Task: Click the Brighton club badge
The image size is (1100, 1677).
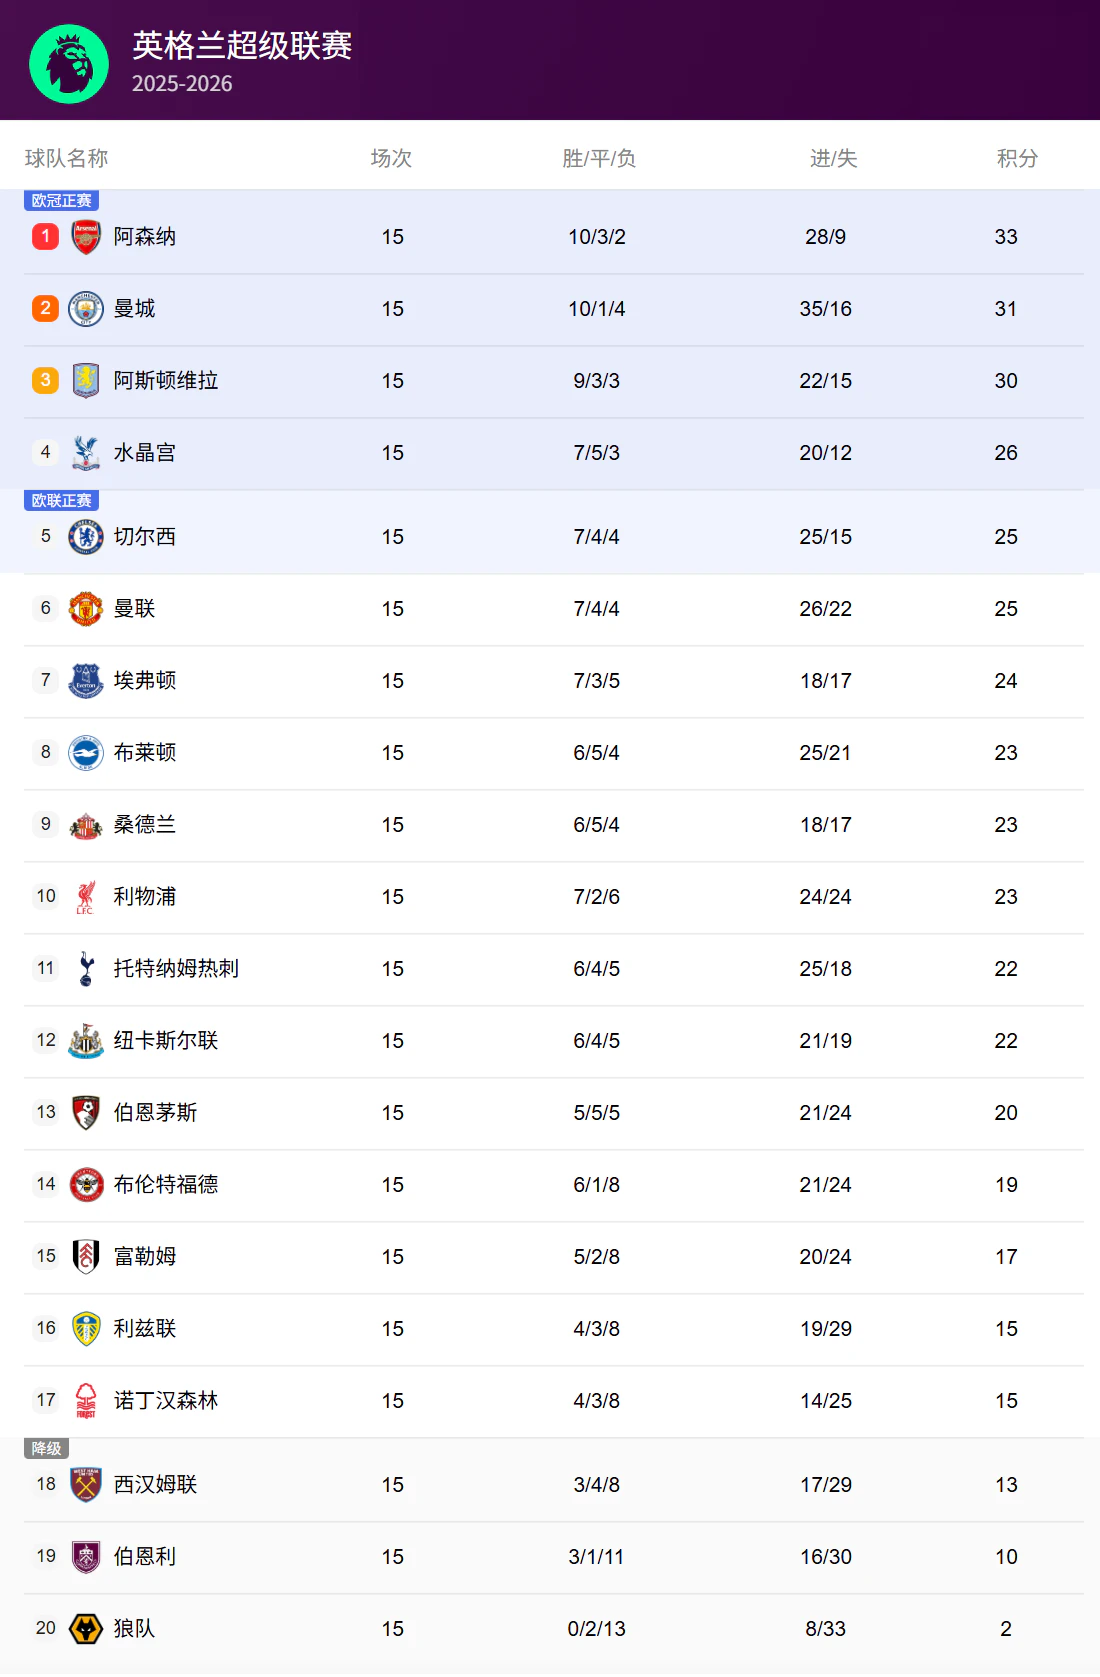Action: click(86, 753)
